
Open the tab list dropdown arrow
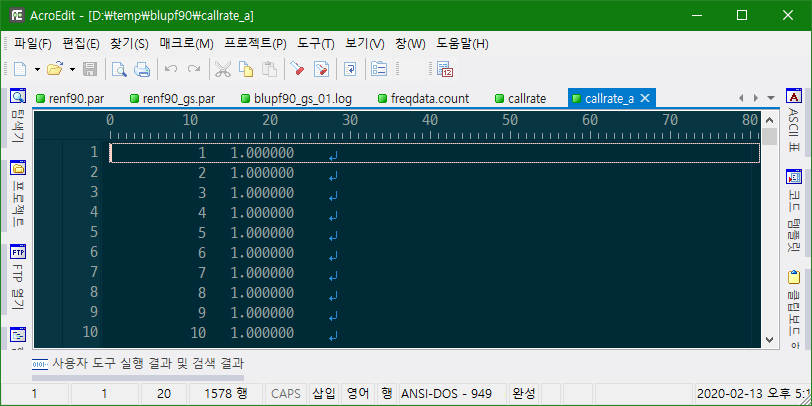(771, 98)
